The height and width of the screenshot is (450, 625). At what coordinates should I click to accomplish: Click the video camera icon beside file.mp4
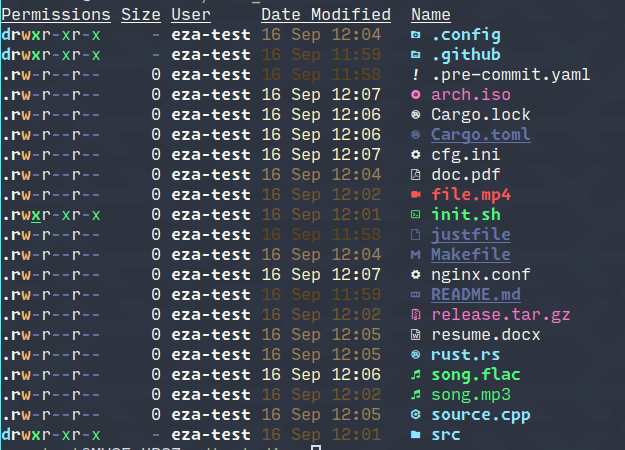(x=416, y=195)
